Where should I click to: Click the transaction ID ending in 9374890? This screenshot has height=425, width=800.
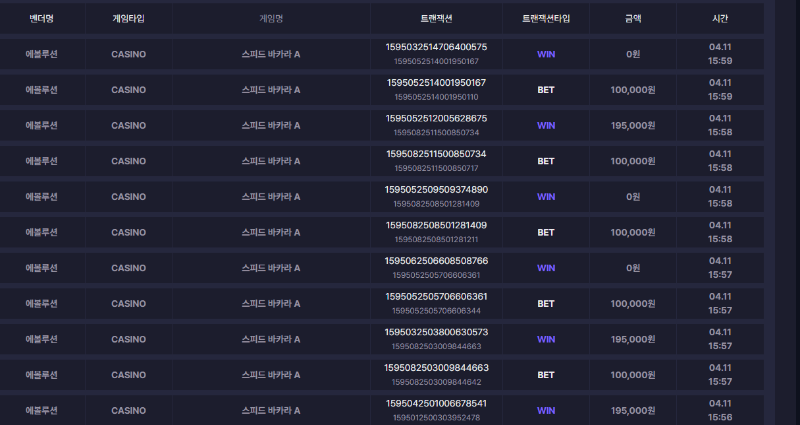coord(436,189)
